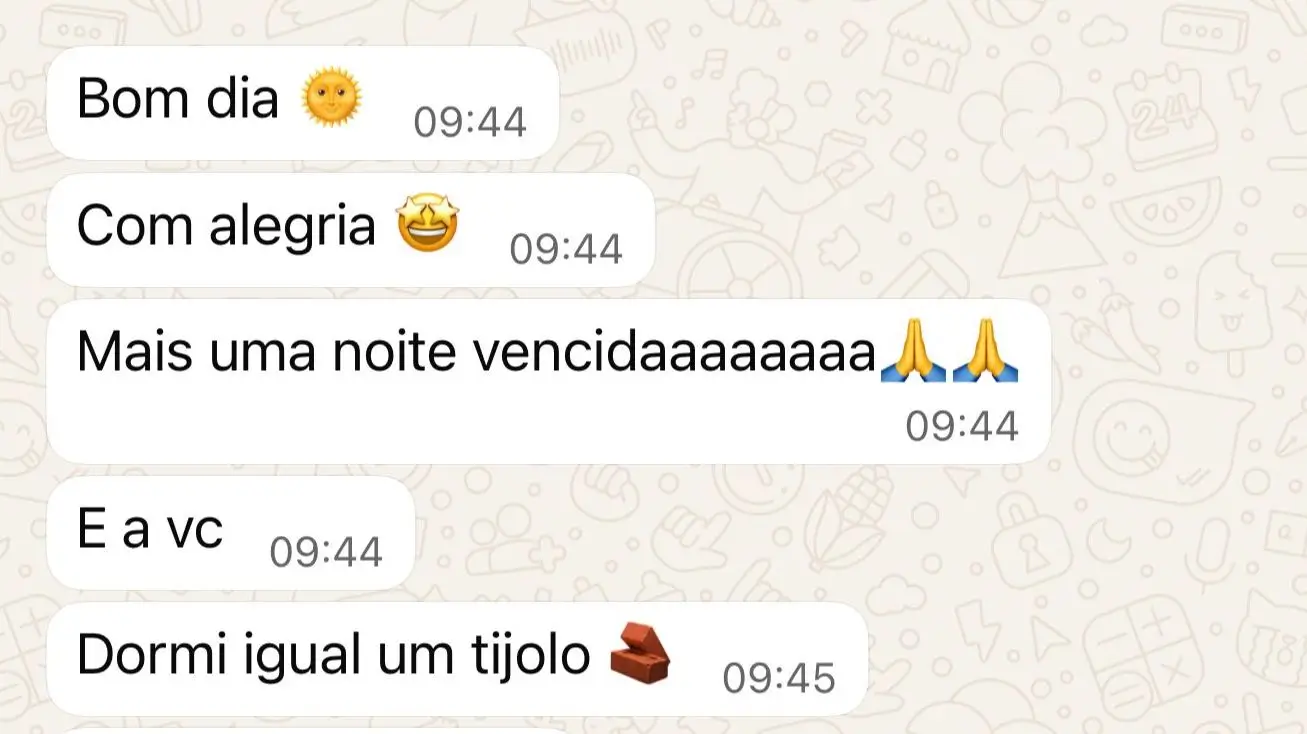Click the 09:44 timestamp on Bom dia message

click(470, 122)
